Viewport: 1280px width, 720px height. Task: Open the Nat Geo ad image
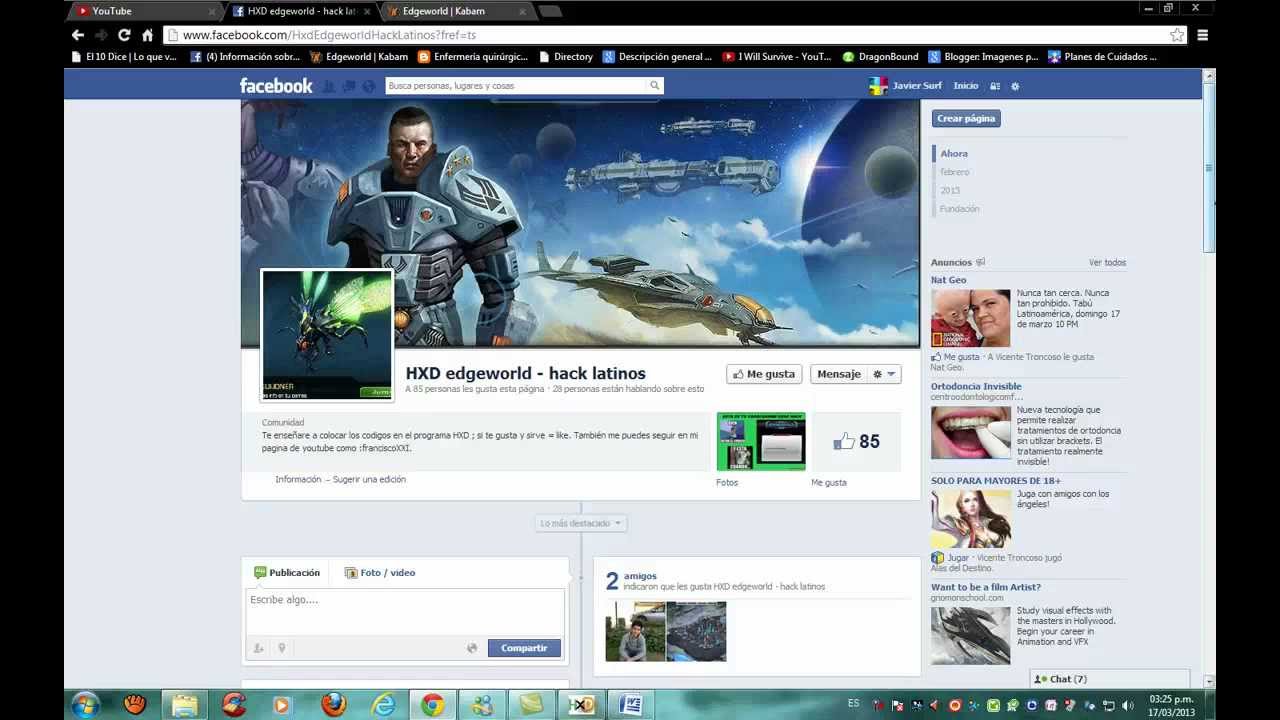click(971, 318)
